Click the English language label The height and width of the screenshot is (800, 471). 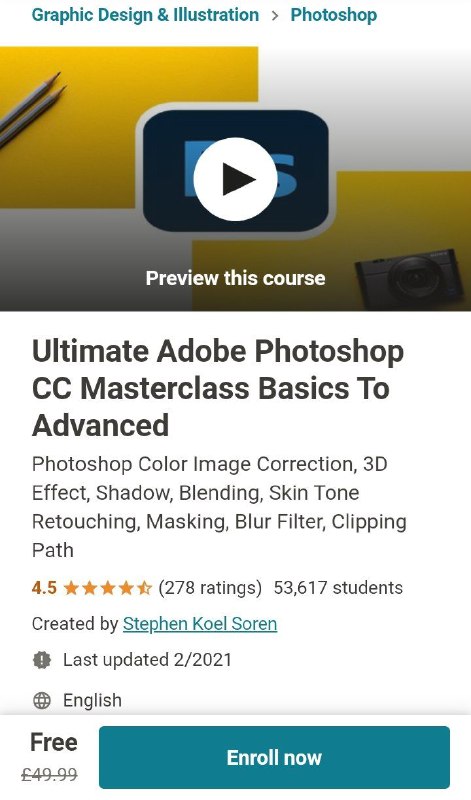point(92,701)
